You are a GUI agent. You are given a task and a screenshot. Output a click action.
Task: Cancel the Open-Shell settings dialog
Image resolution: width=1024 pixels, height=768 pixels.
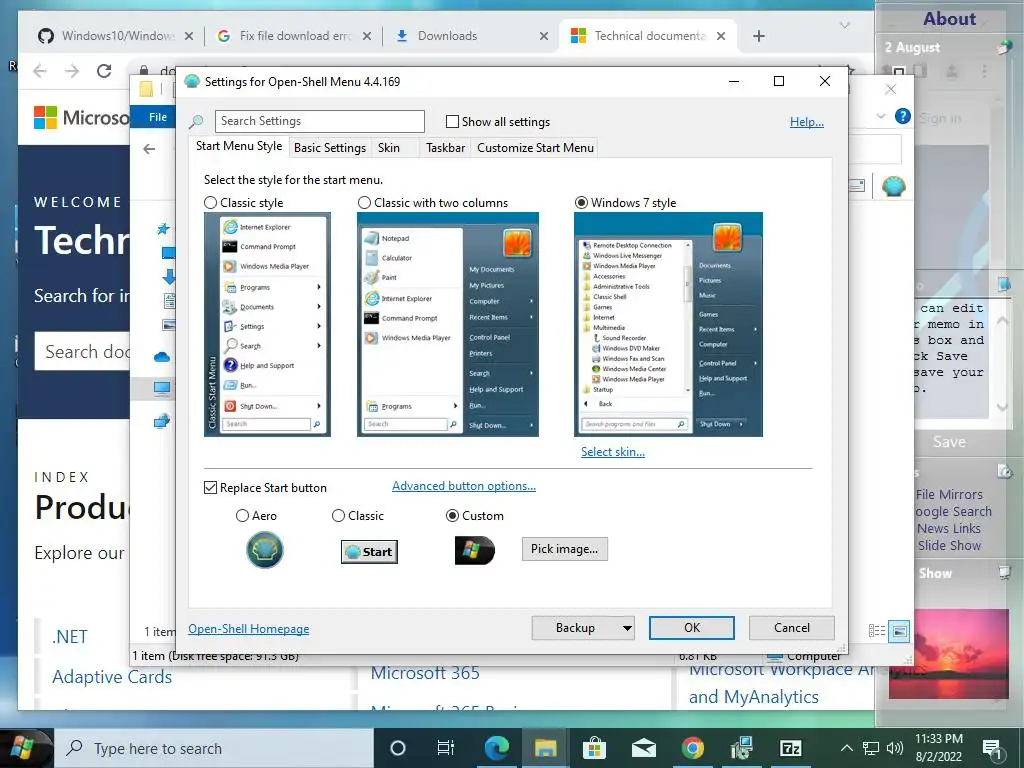[792, 628]
